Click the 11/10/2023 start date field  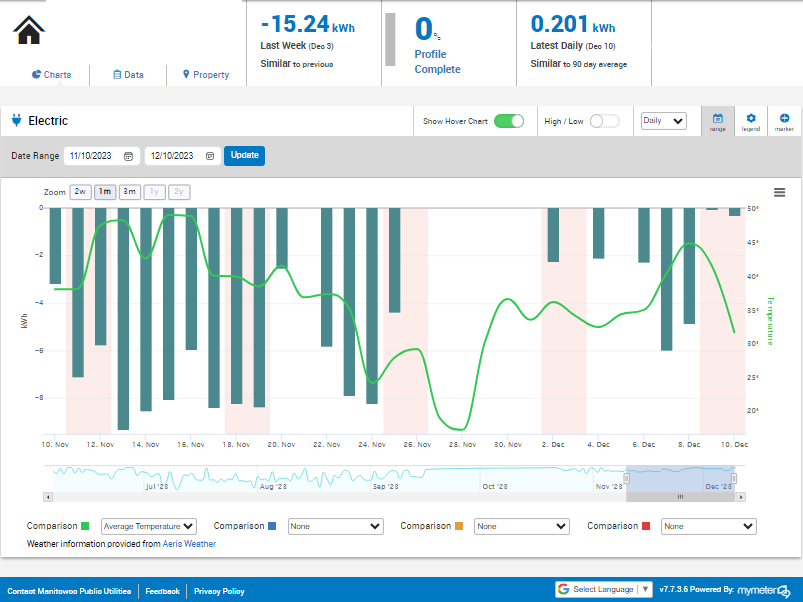[94, 156]
